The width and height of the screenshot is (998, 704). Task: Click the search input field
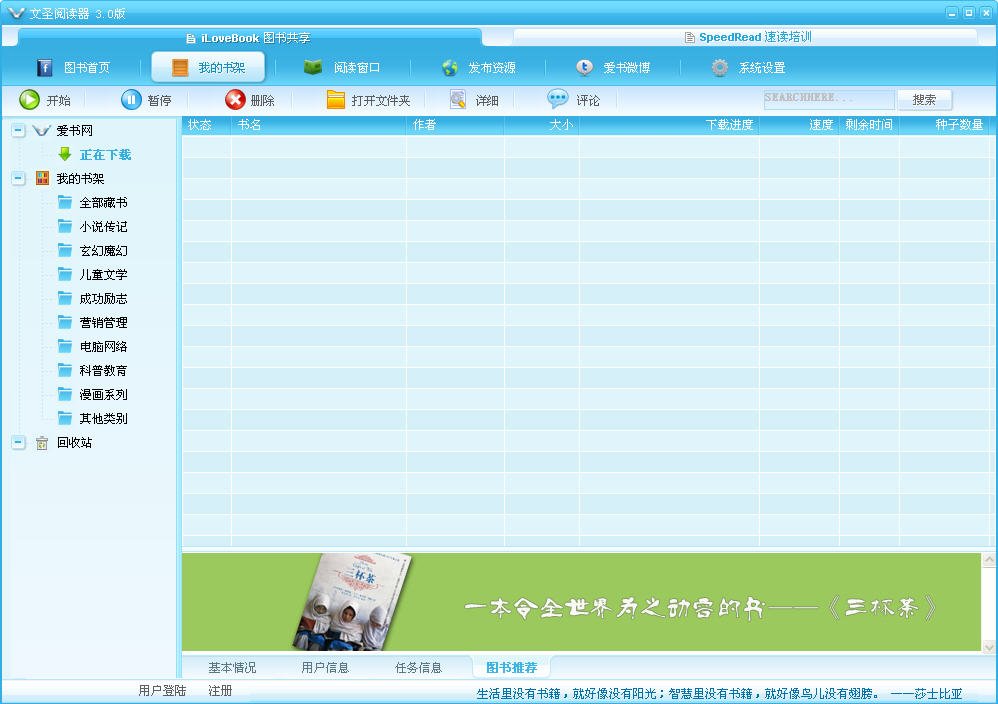[x=828, y=100]
